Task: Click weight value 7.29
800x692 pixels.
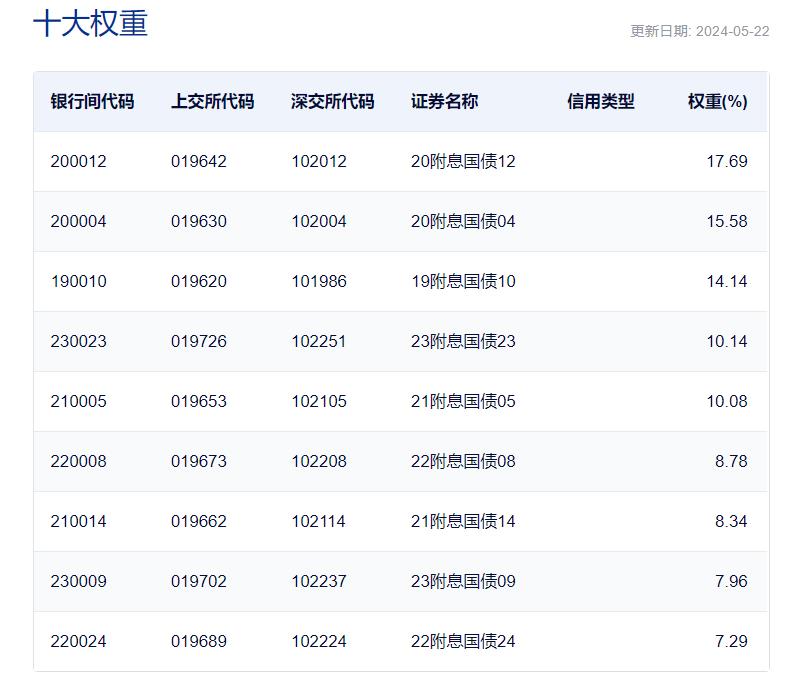Action: point(731,641)
